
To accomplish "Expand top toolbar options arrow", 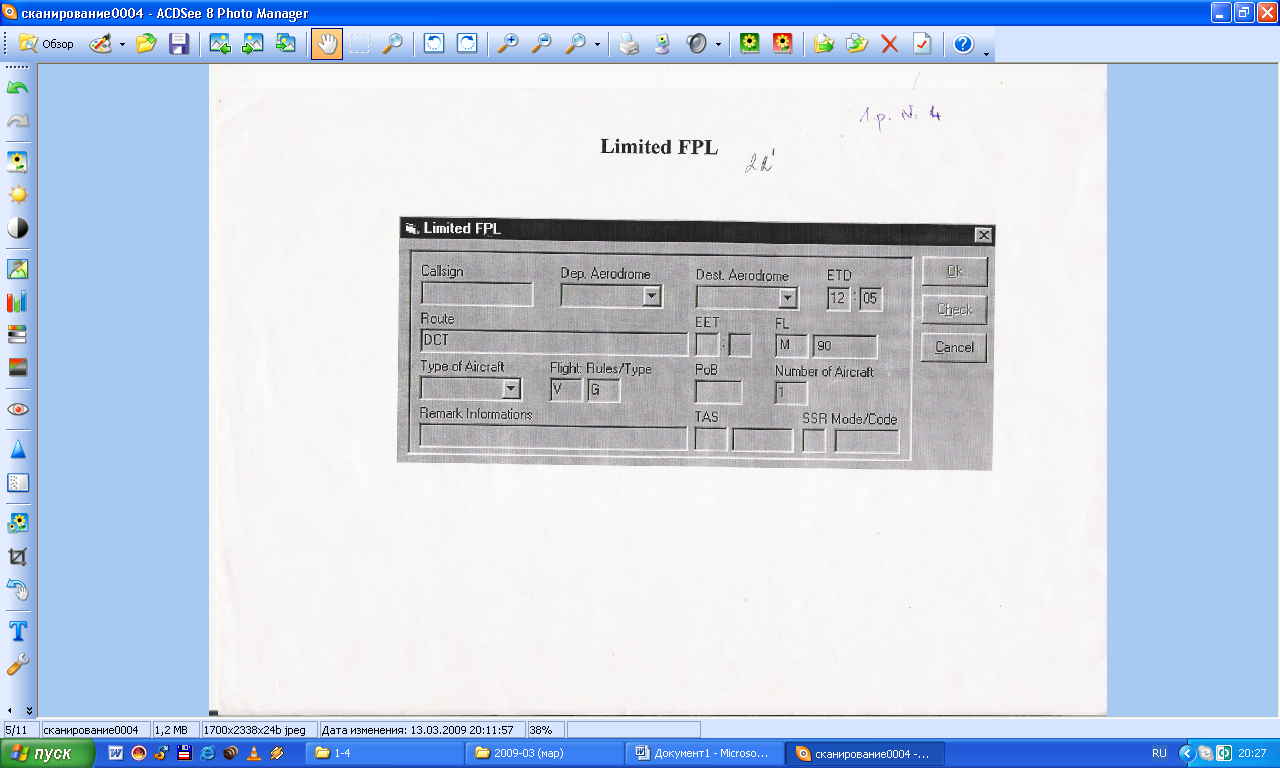I will (x=986, y=54).
